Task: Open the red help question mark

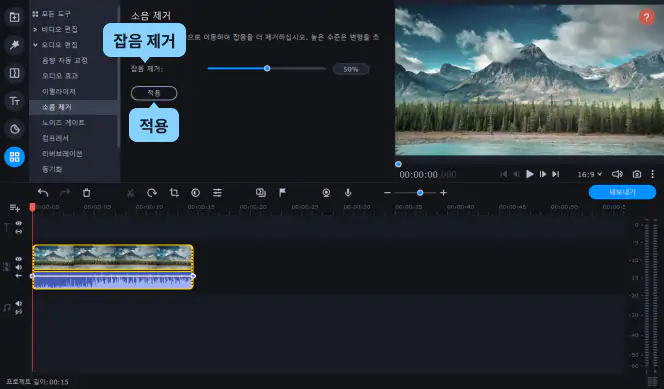Action: (646, 17)
